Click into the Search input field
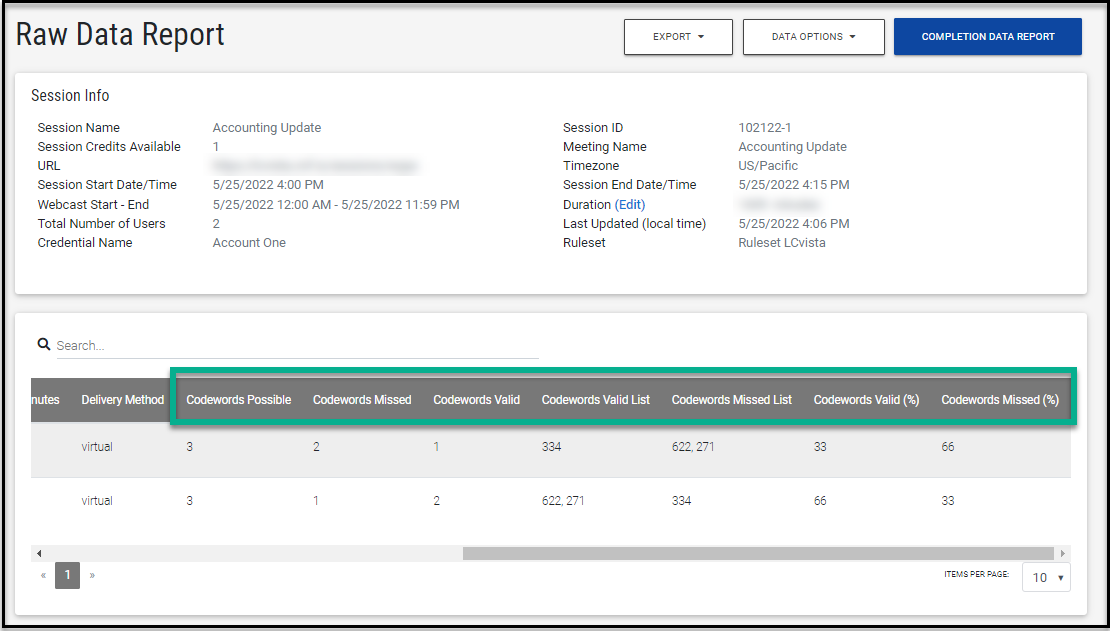 [x=295, y=345]
